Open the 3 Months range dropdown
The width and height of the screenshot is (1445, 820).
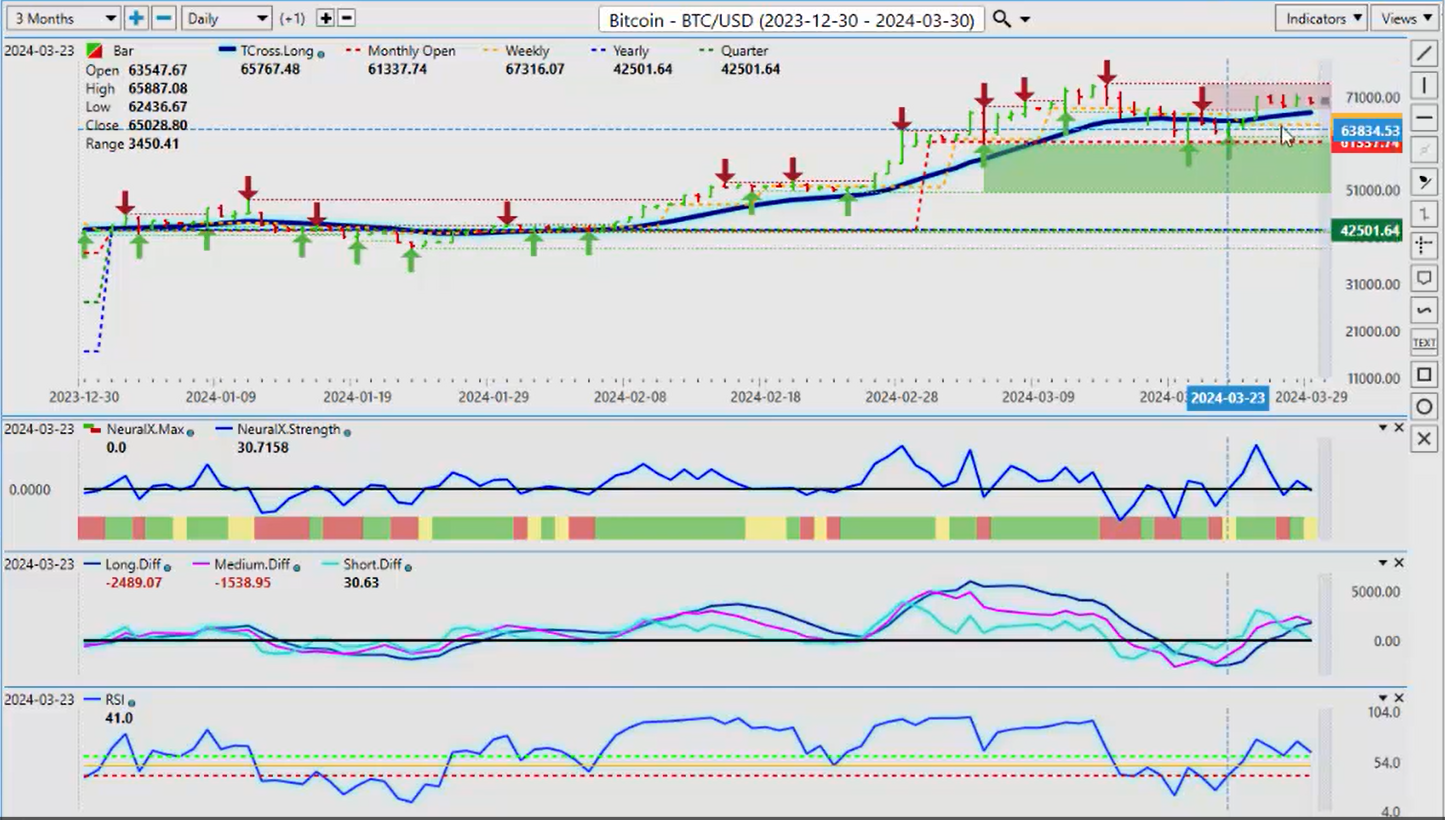[x=62, y=18]
